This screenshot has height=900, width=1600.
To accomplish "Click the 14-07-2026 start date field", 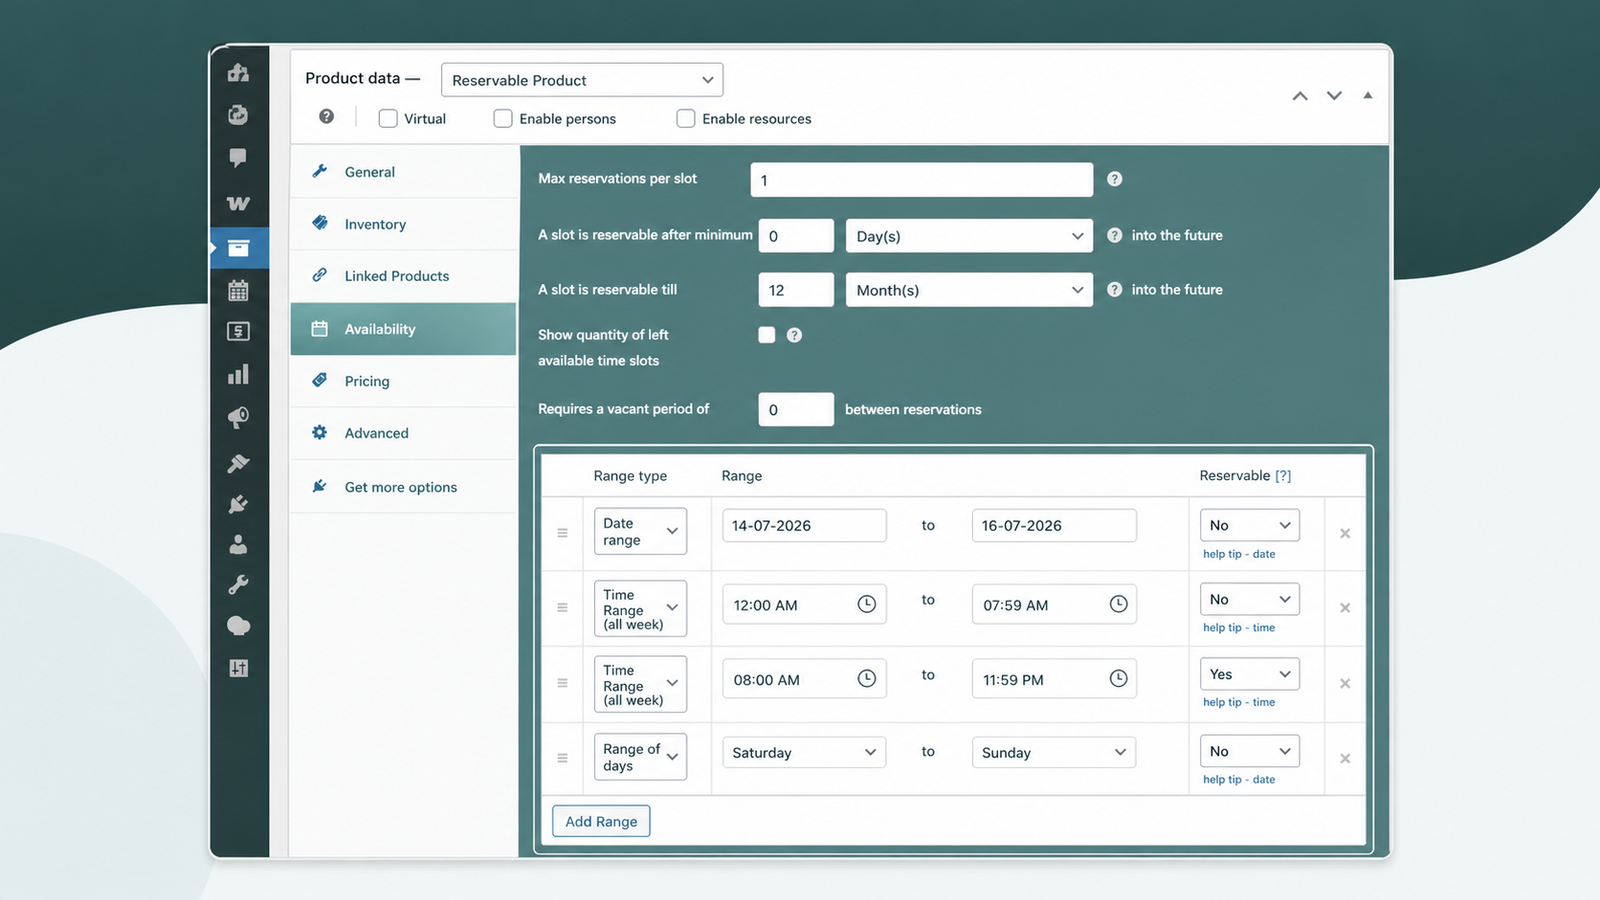I will [x=804, y=525].
